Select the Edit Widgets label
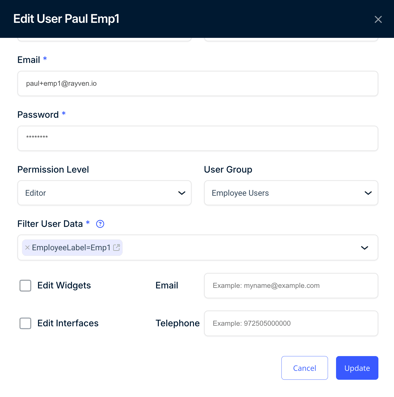The image size is (394, 397). [64, 286]
